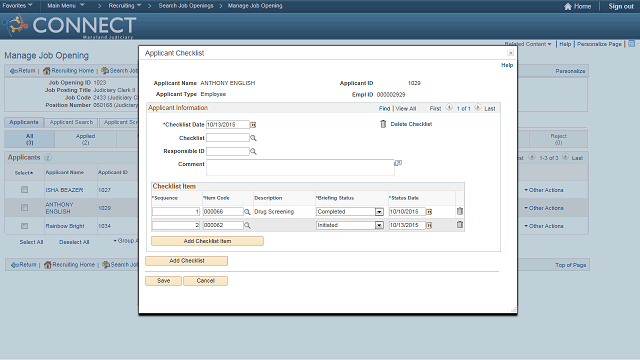Click item code field 000066
The width and height of the screenshot is (640, 360).
223,212
